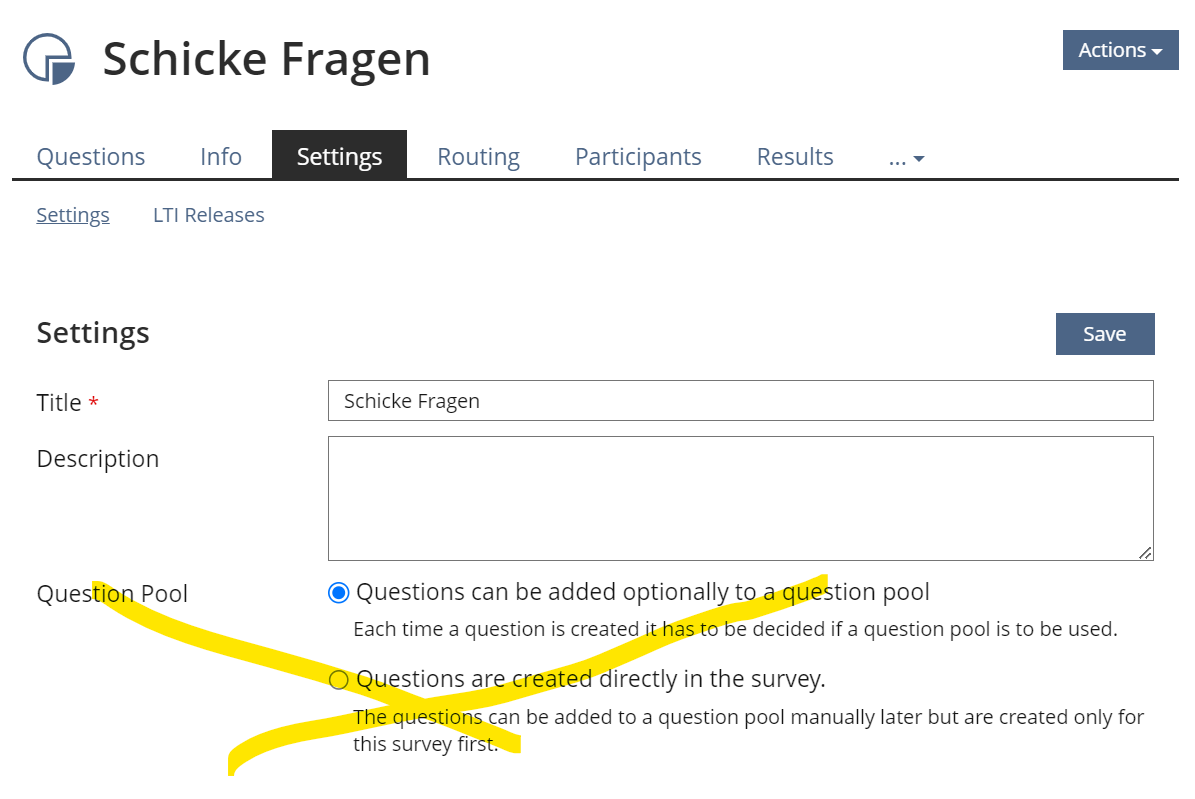Select 'Questions can be added optionally' radio option
This screenshot has height=799, width=1195.
[339, 593]
